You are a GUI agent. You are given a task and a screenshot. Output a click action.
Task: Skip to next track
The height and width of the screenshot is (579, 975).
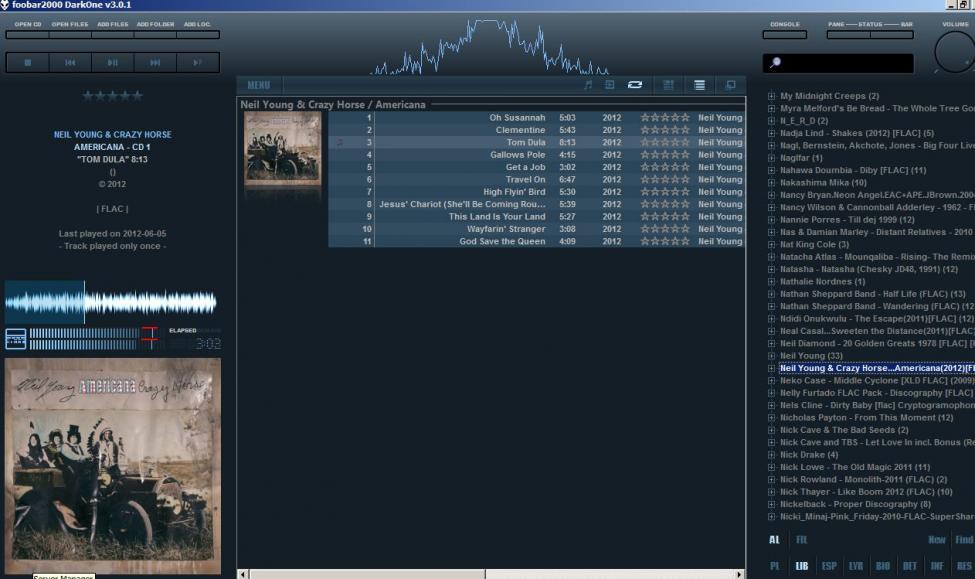(x=155, y=63)
